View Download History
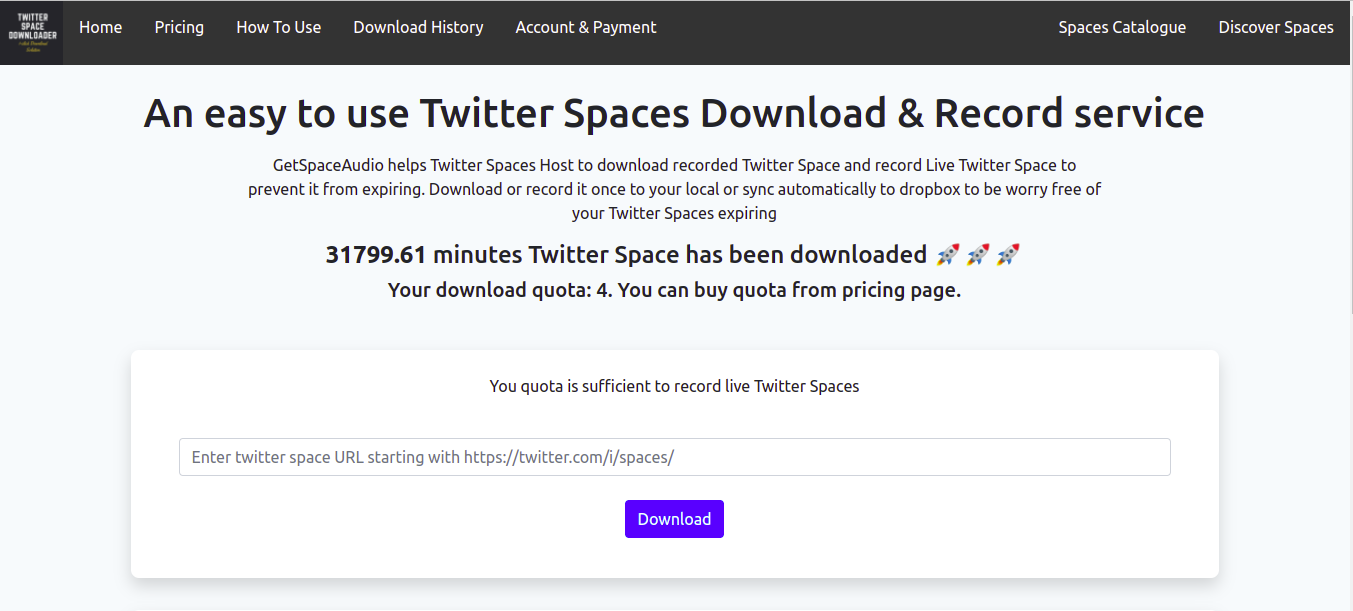The image size is (1353, 611). tap(418, 28)
